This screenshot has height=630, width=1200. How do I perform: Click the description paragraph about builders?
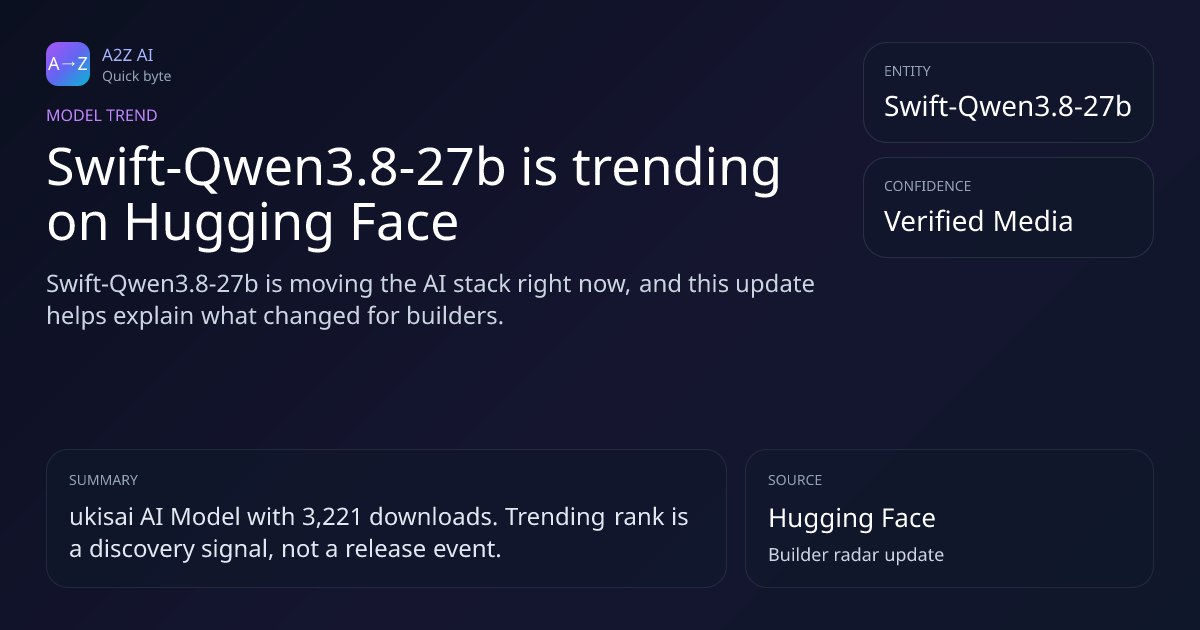pos(430,300)
